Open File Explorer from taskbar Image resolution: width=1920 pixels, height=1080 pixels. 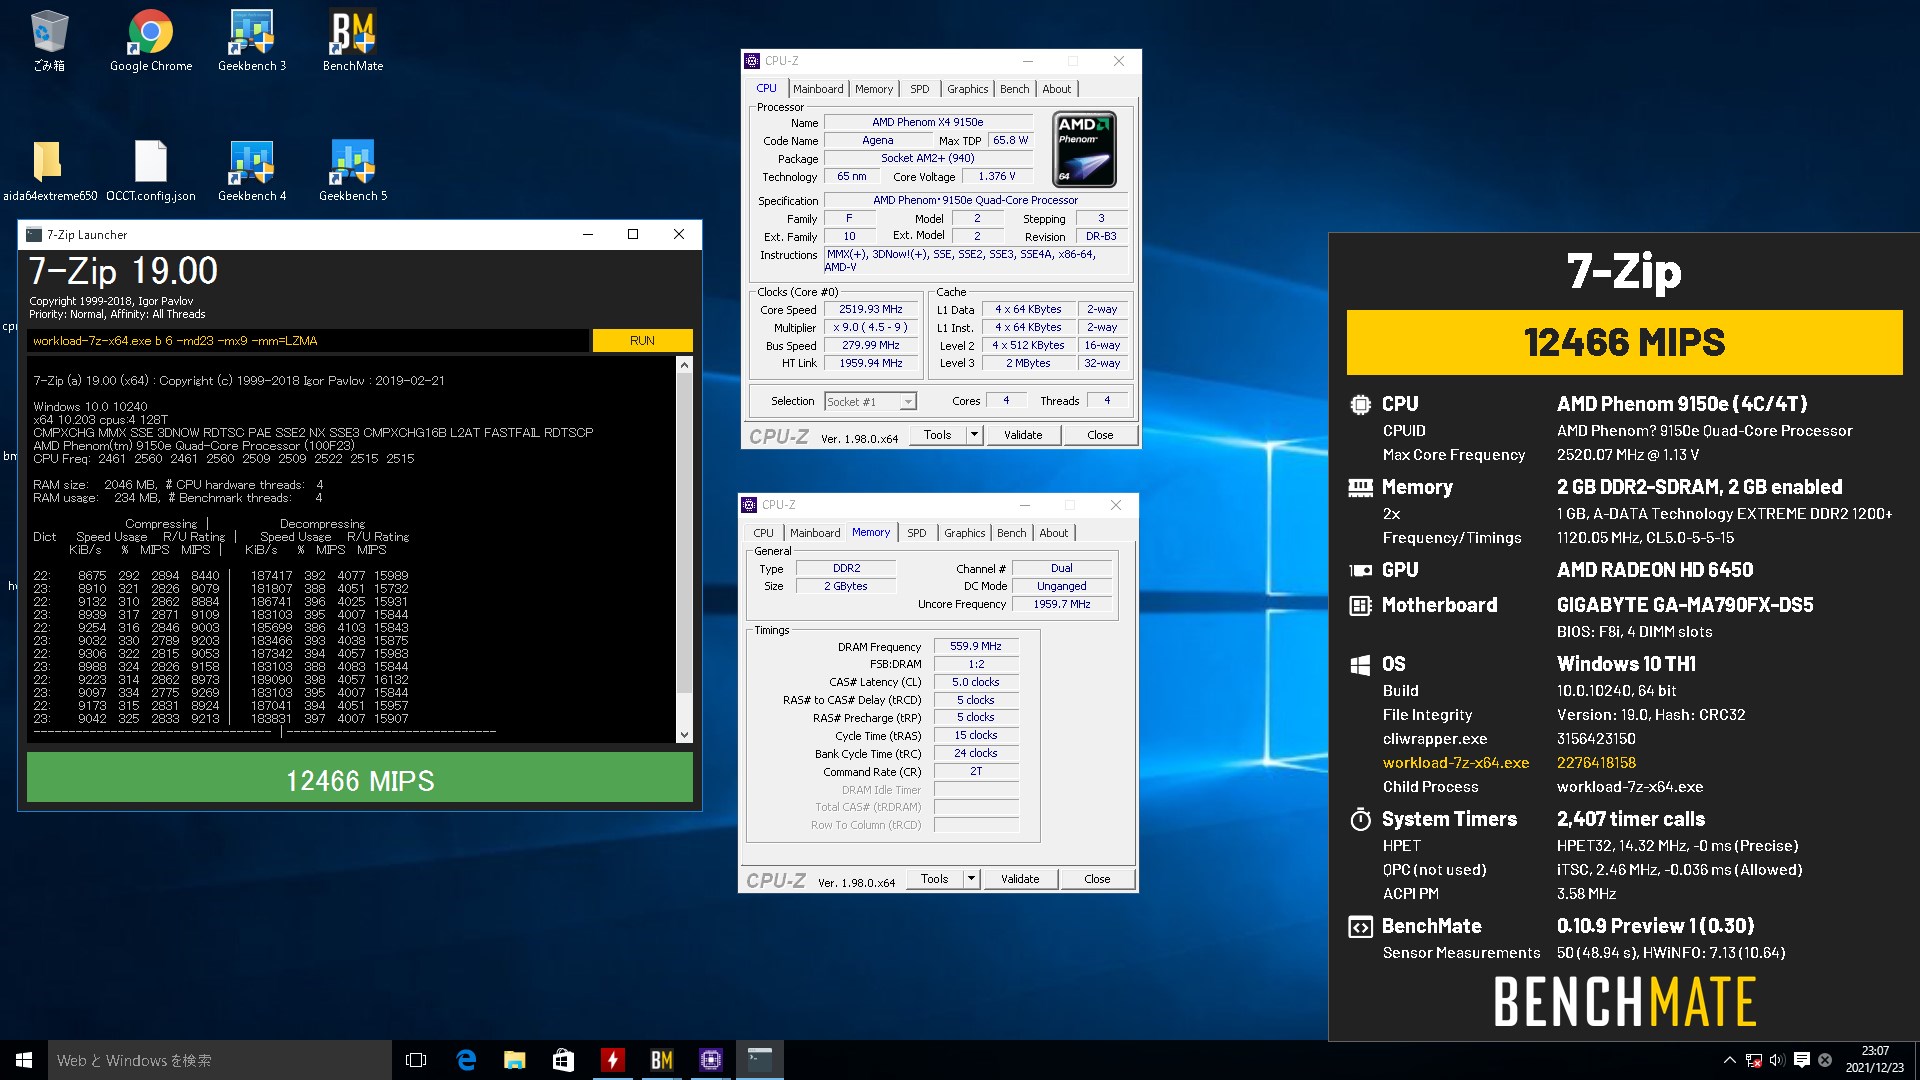click(x=514, y=1060)
